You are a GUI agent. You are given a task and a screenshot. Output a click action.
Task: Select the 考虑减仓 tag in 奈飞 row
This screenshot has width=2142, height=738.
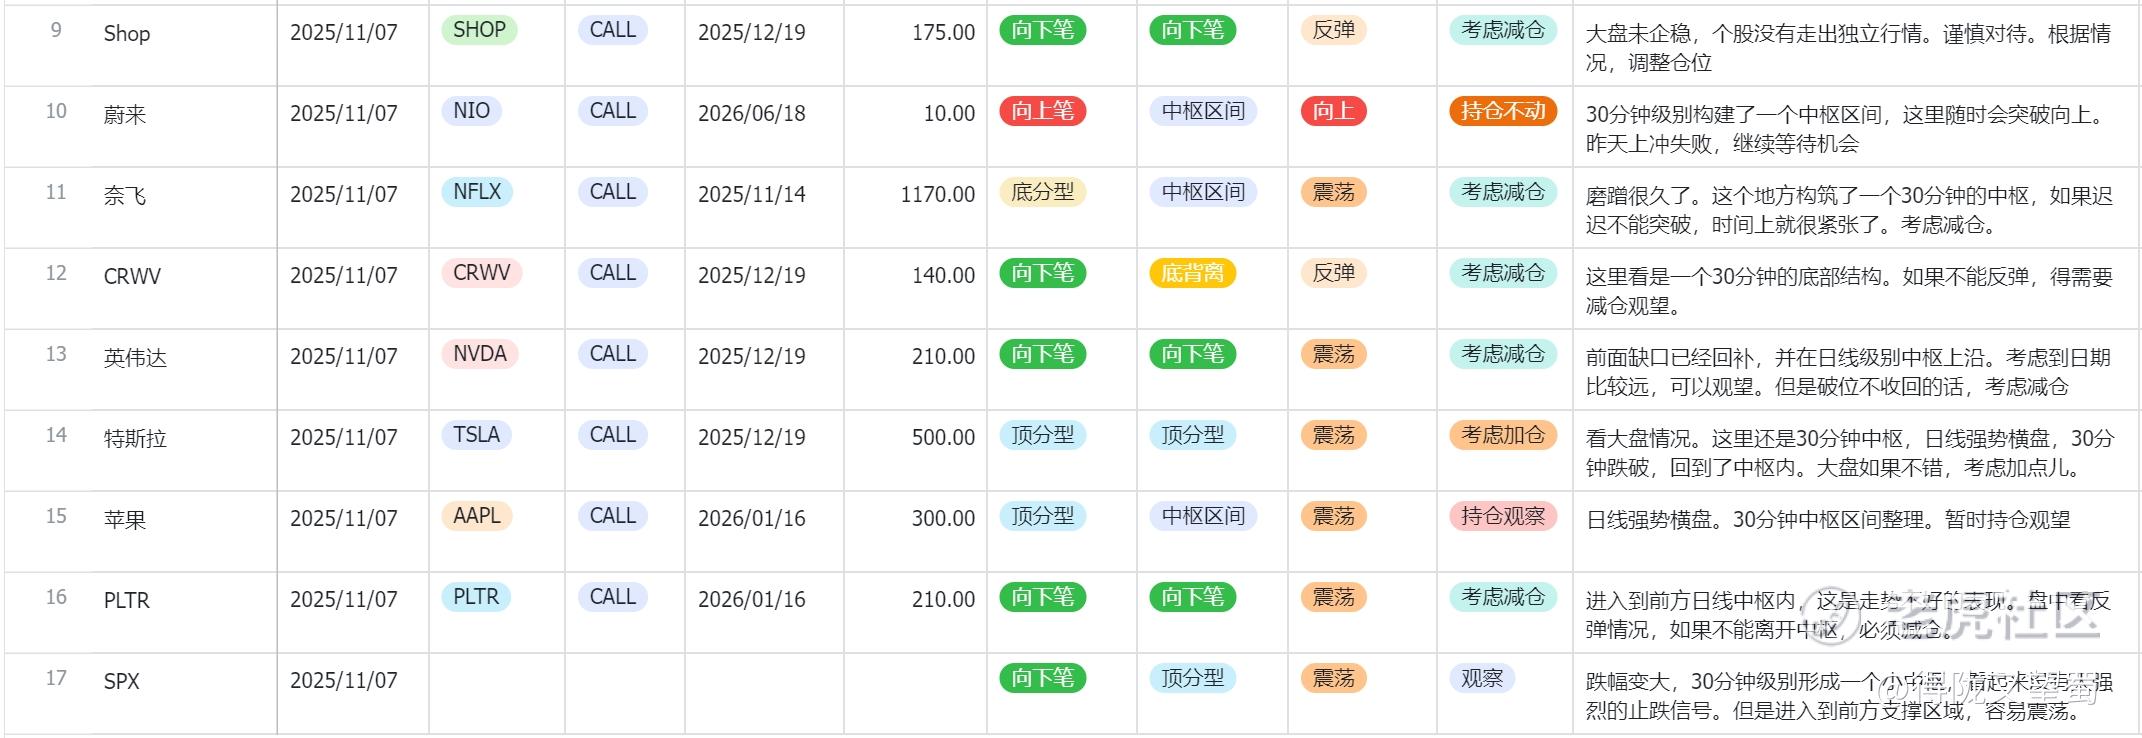click(1503, 192)
